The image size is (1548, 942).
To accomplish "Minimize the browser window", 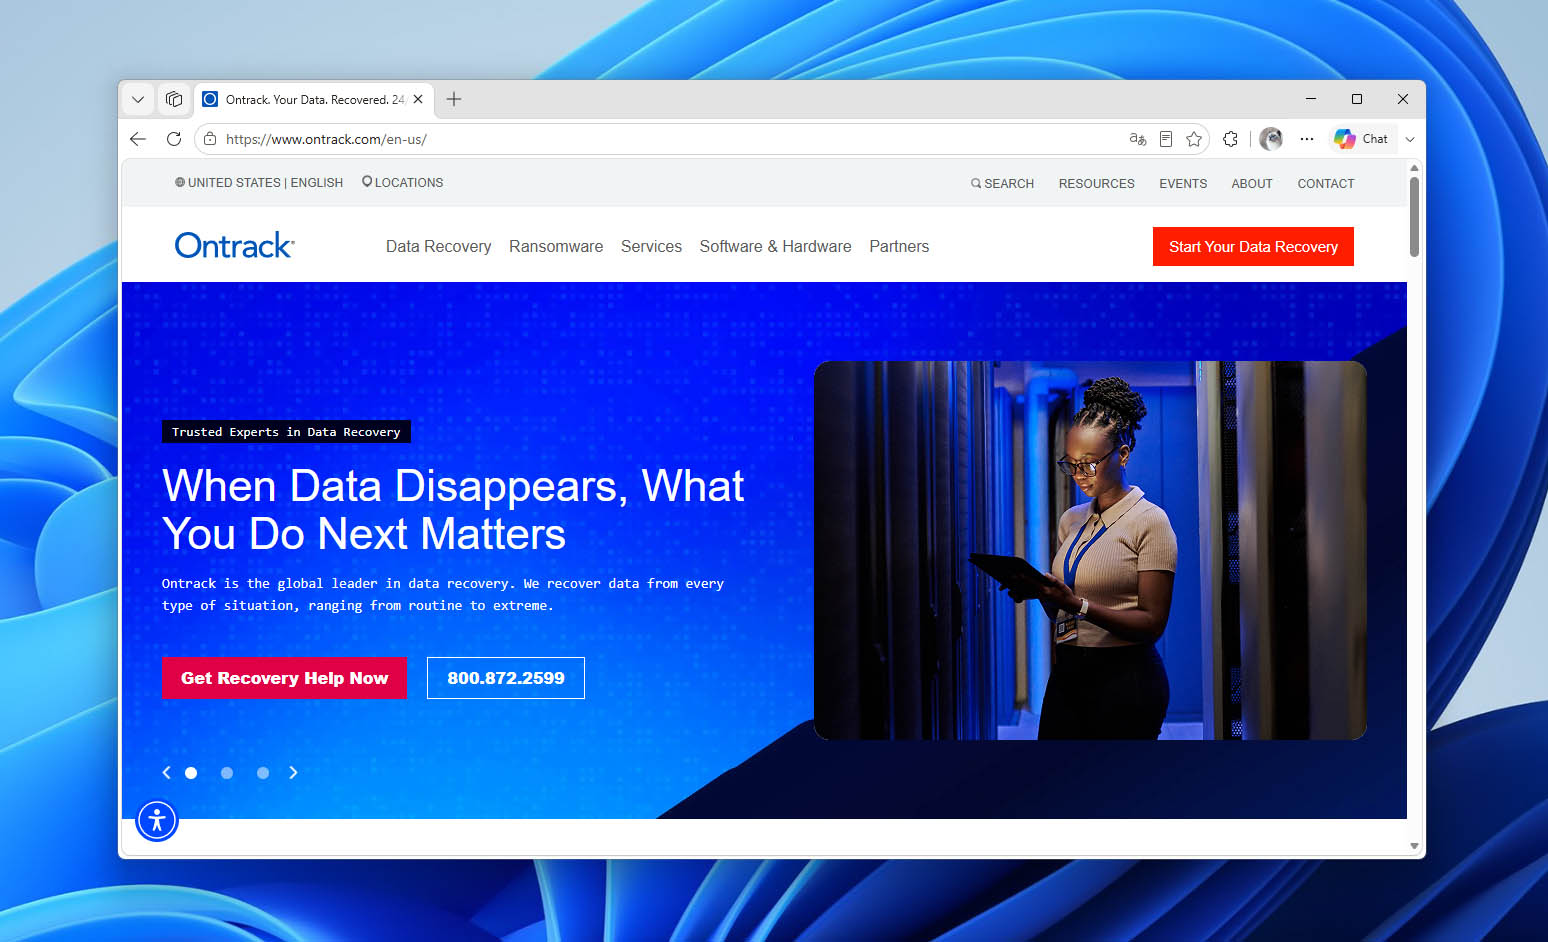I will (x=1311, y=99).
